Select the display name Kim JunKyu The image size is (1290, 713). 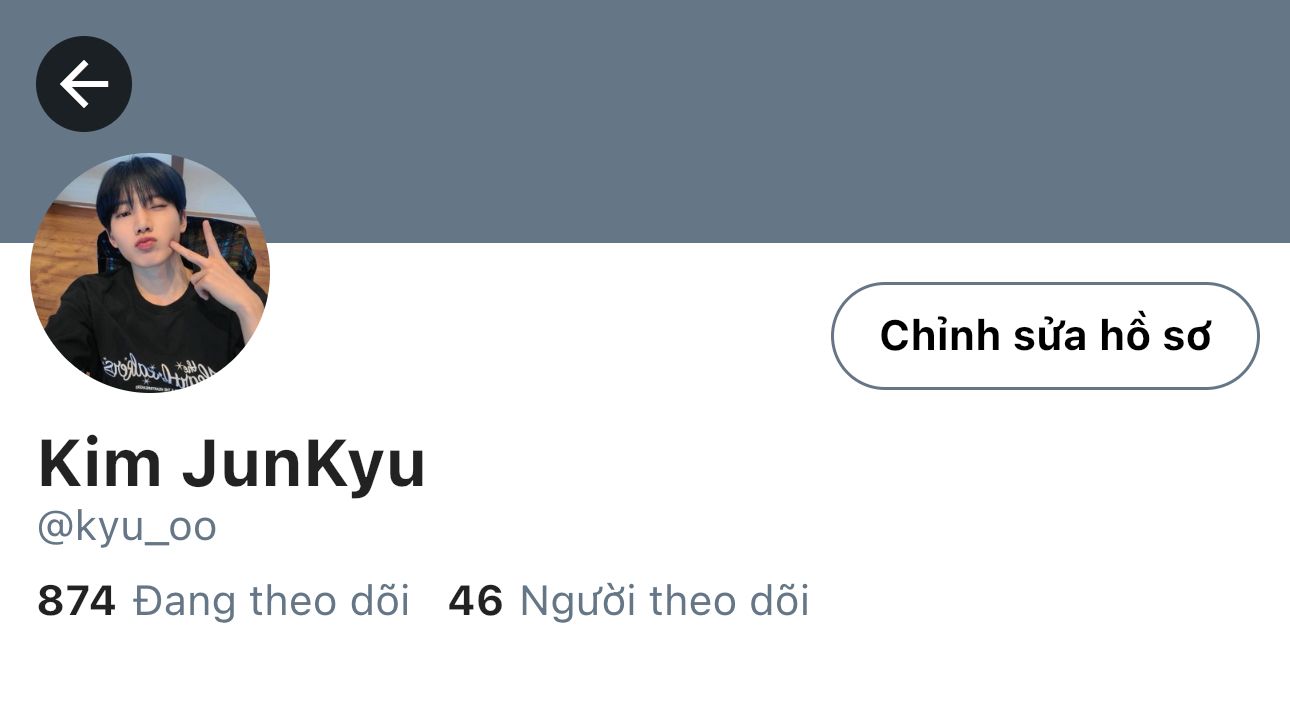232,464
